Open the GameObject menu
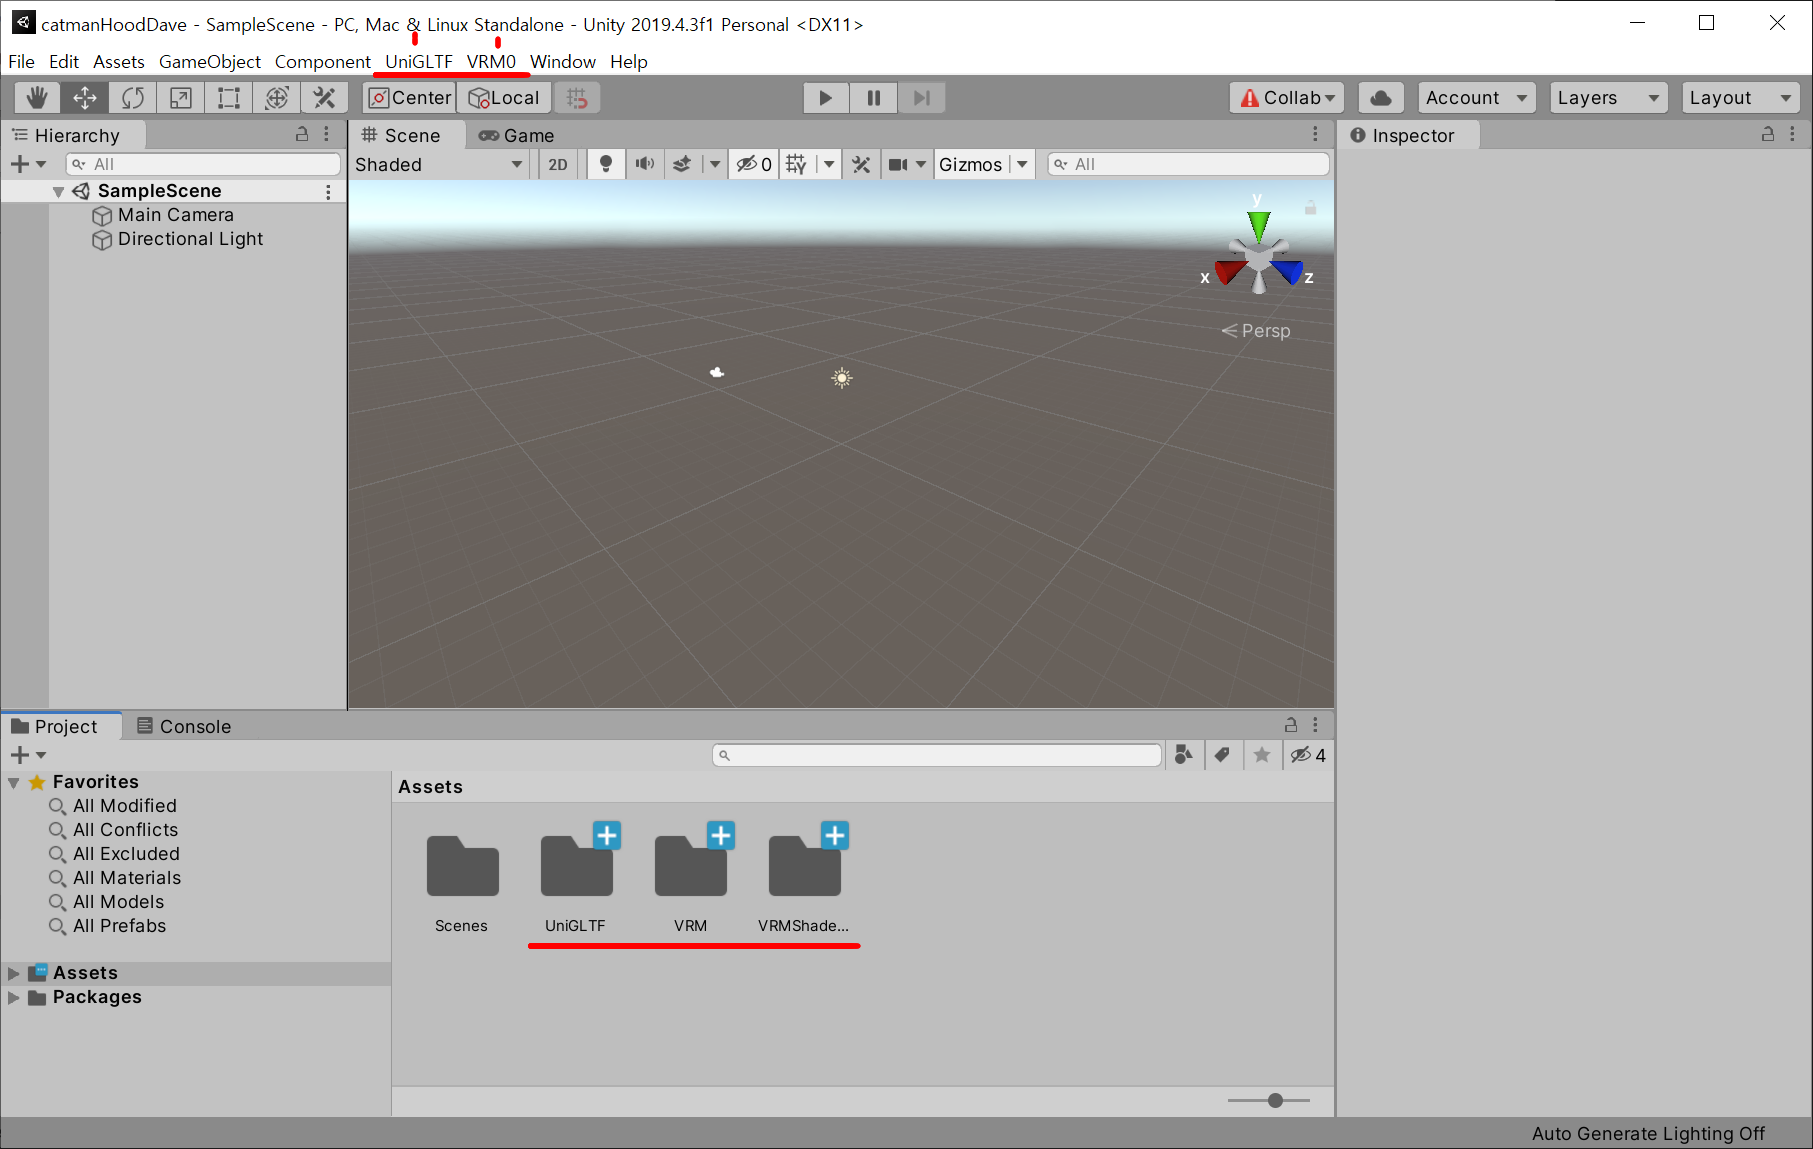The image size is (1813, 1149). (210, 62)
